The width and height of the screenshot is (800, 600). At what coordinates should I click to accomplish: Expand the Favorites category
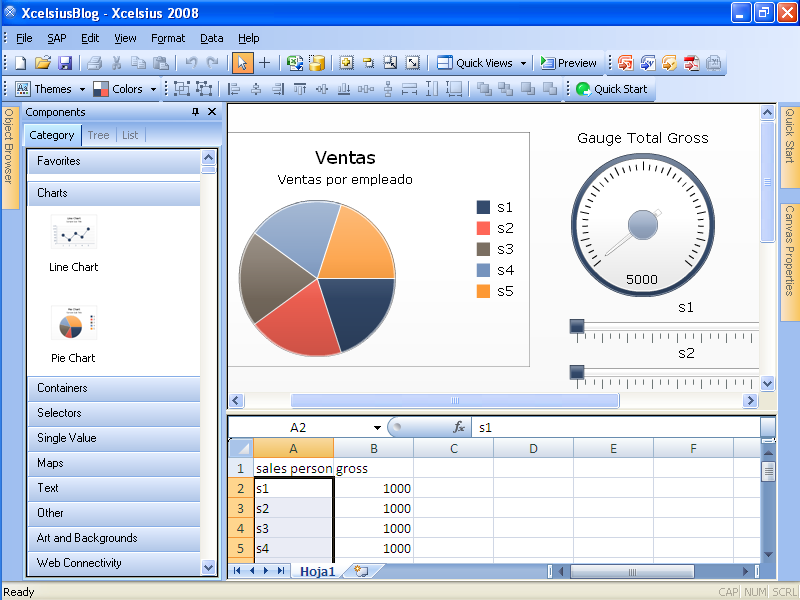pos(114,161)
